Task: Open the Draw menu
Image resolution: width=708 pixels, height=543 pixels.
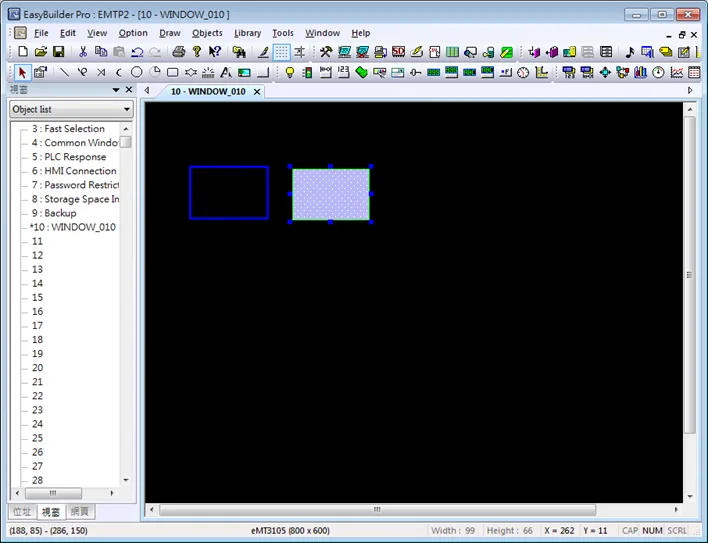Action: (x=170, y=33)
